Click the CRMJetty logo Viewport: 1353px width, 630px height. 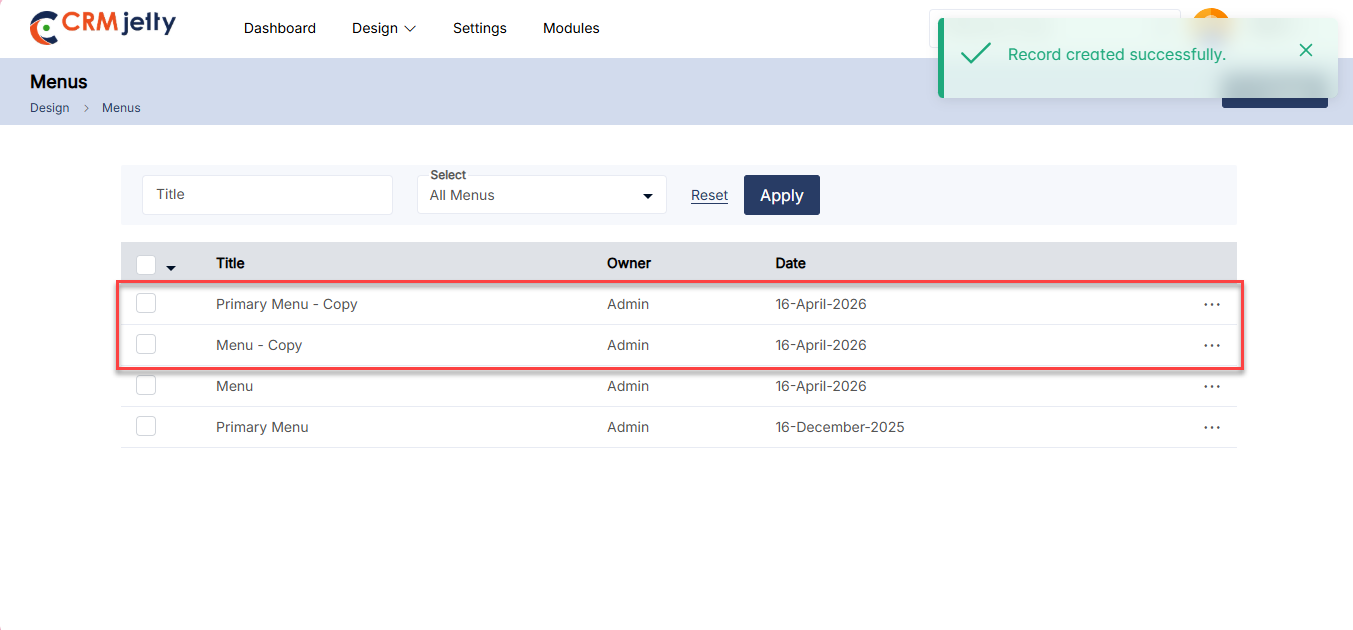(x=102, y=27)
